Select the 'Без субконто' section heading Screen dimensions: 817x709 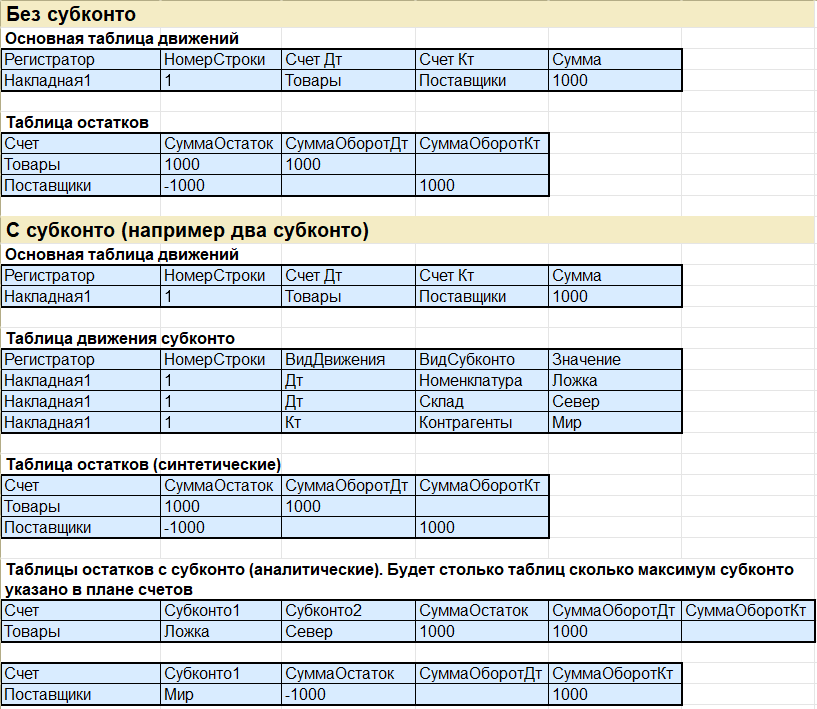point(71,15)
